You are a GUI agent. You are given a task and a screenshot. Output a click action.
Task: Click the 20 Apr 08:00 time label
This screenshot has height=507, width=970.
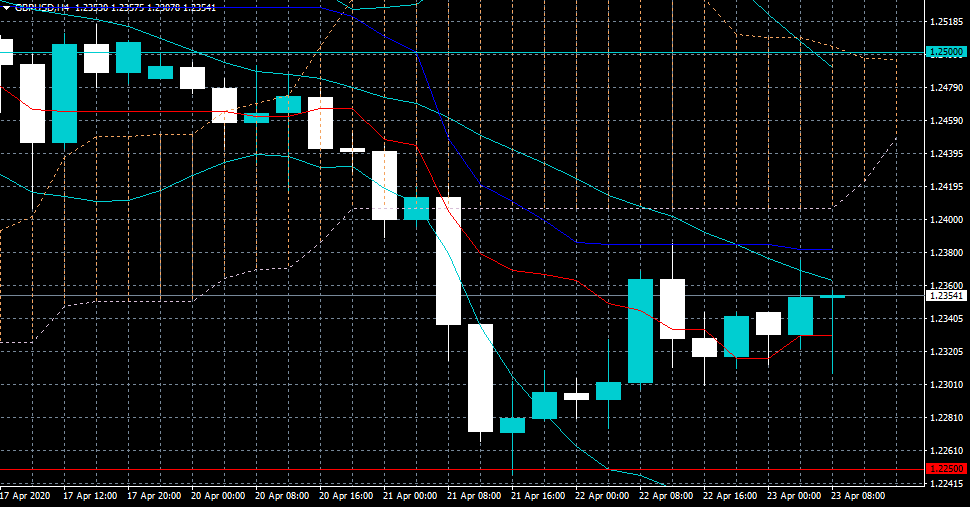tap(281, 496)
